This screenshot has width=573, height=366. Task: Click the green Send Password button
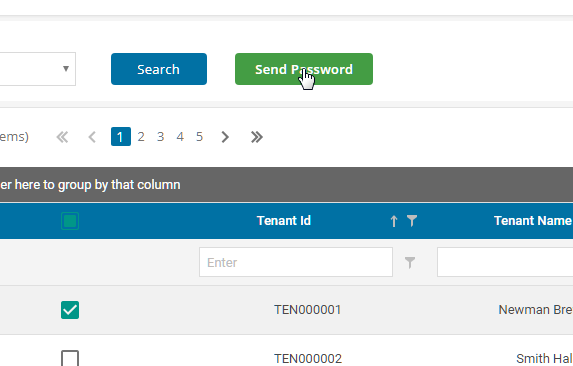[x=304, y=69]
